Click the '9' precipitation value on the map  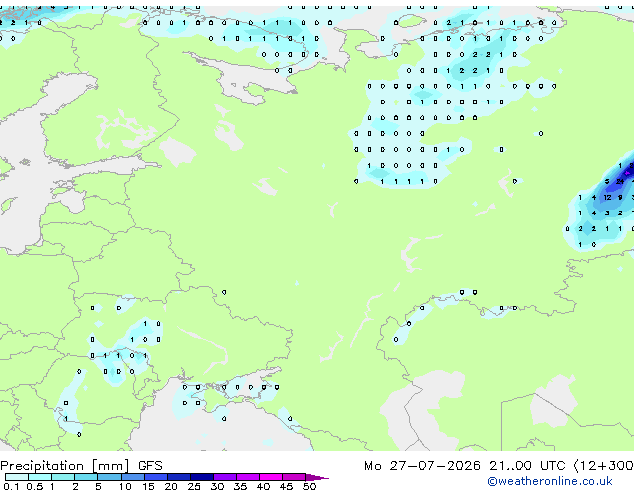click(x=620, y=197)
